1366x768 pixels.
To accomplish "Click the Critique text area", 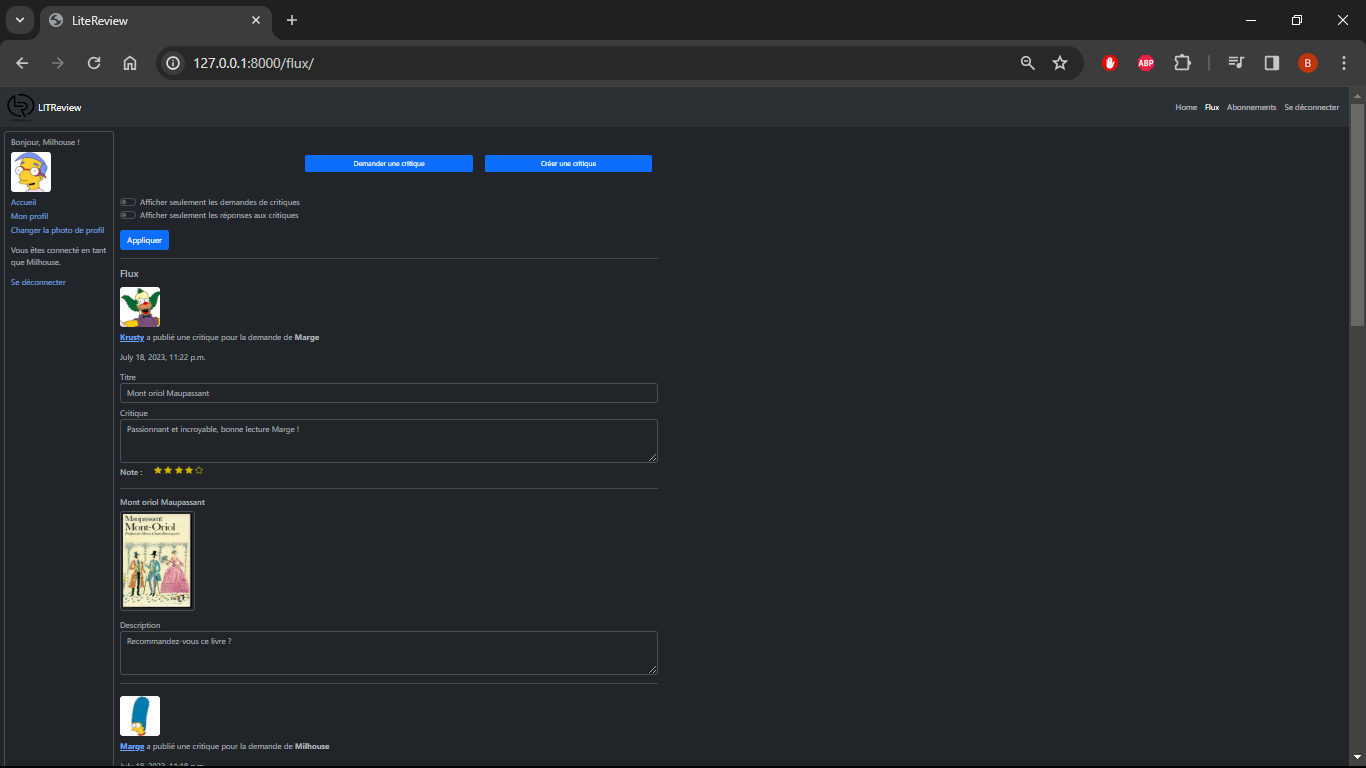I will coord(389,441).
